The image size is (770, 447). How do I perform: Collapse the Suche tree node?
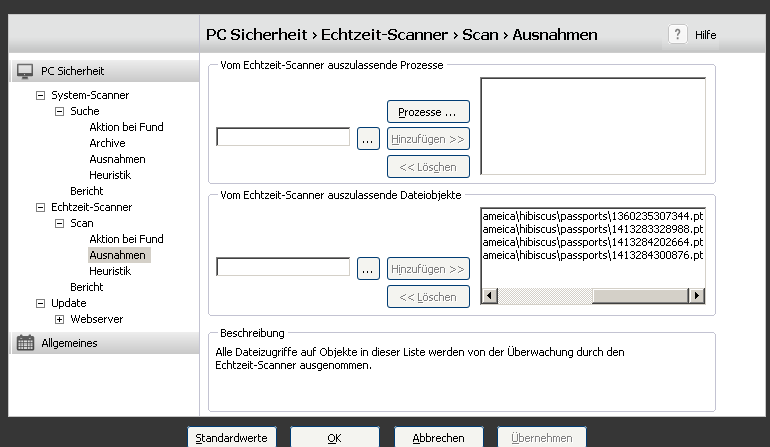[59, 111]
